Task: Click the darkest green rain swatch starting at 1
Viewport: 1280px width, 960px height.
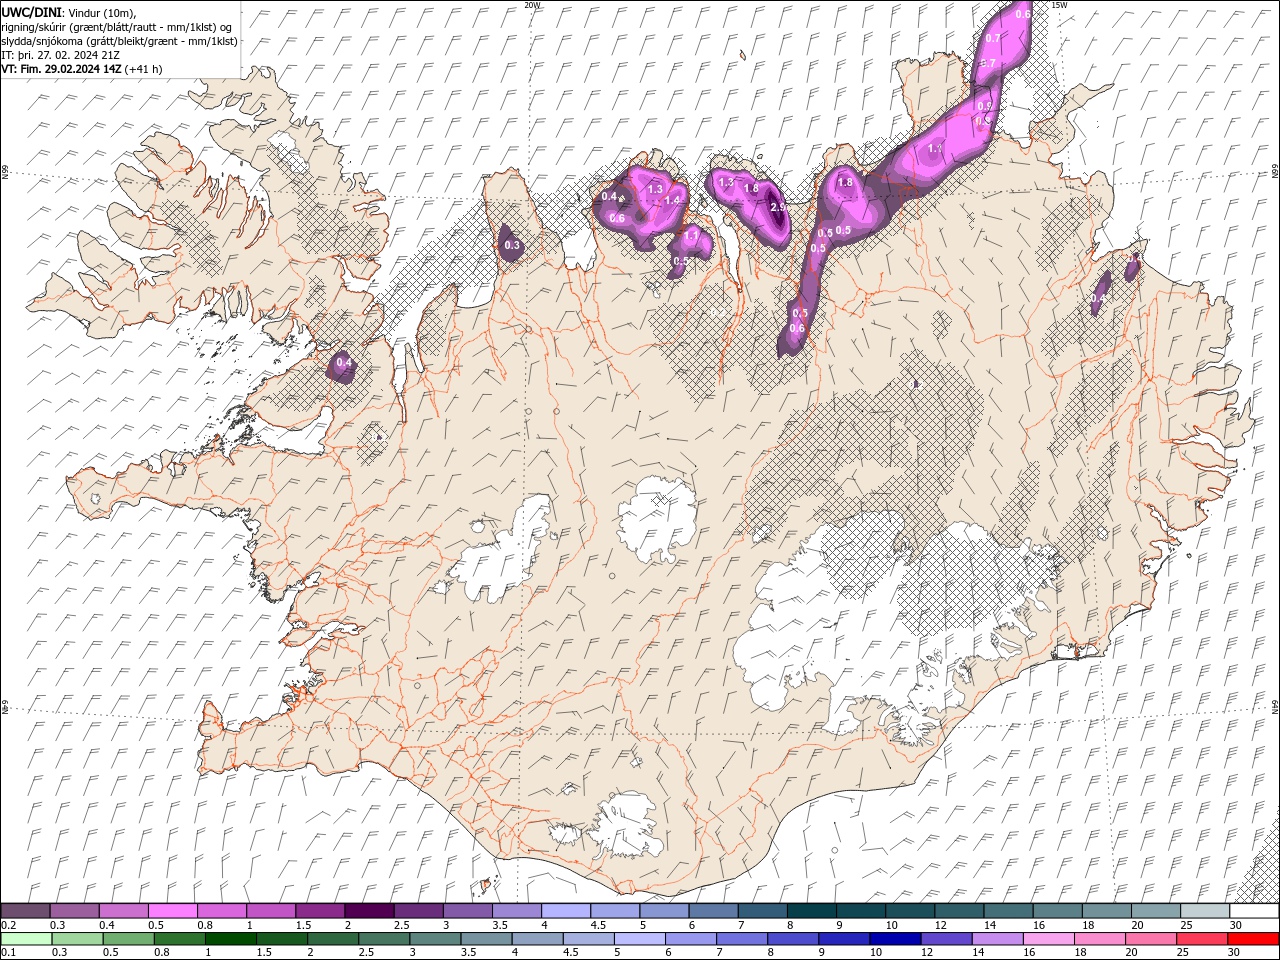Action: pyautogui.click(x=230, y=938)
